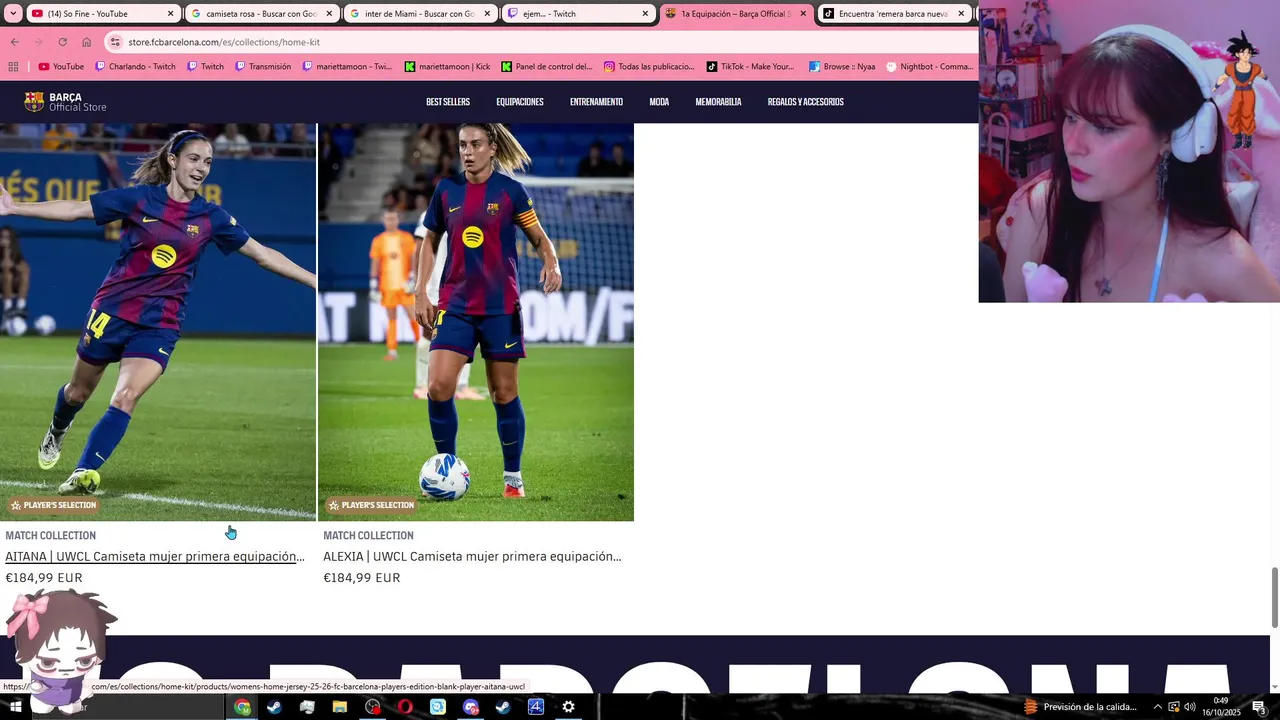This screenshot has height=720, width=1280.
Task: Open the AITANA UWCL Camiseta product link
Action: coord(155,556)
